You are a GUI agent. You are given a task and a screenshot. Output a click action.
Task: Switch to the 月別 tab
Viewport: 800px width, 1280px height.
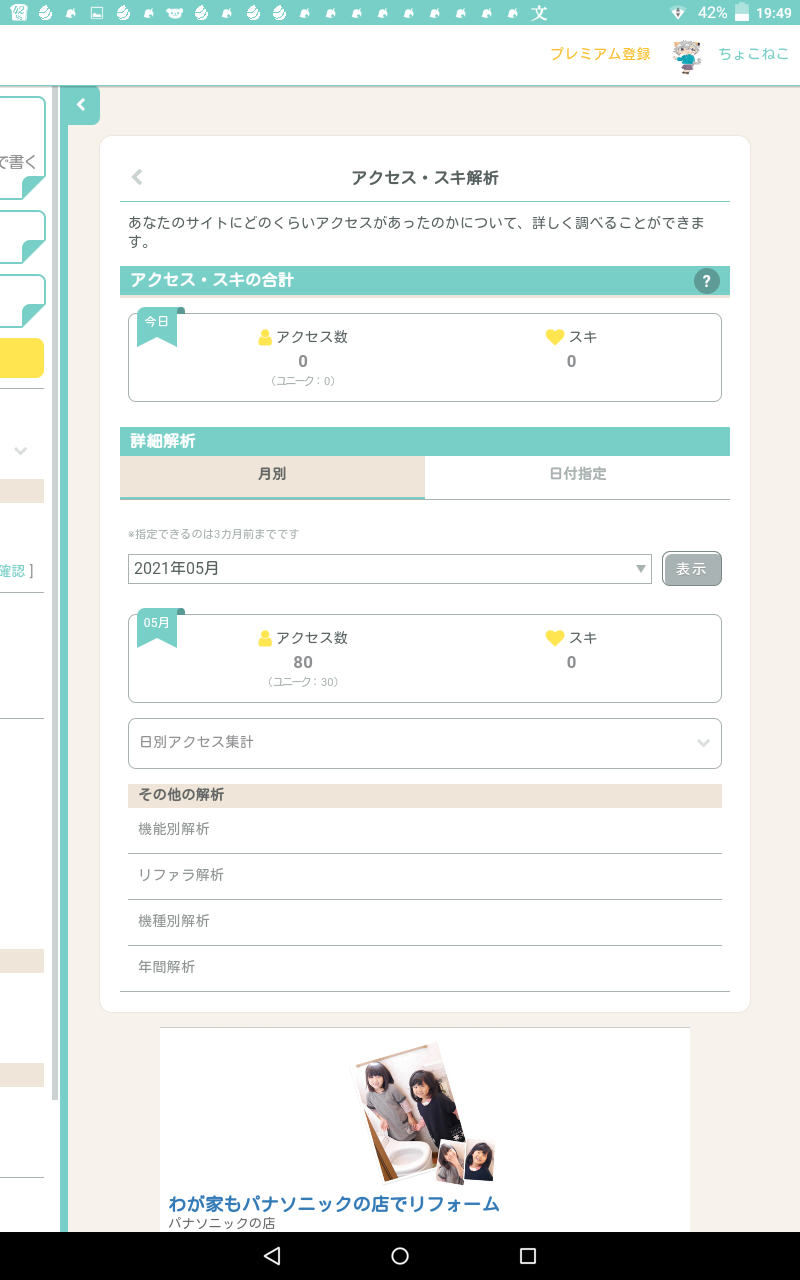(x=272, y=474)
